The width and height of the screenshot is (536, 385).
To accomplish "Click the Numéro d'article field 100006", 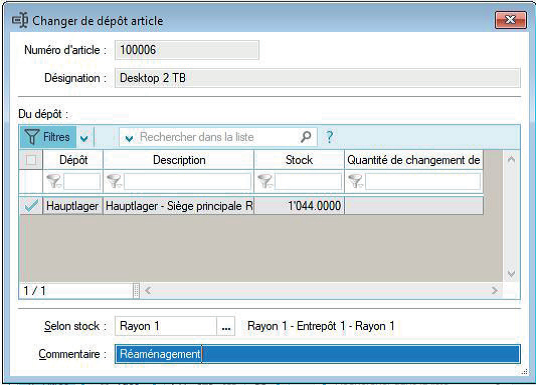I will click(x=187, y=50).
